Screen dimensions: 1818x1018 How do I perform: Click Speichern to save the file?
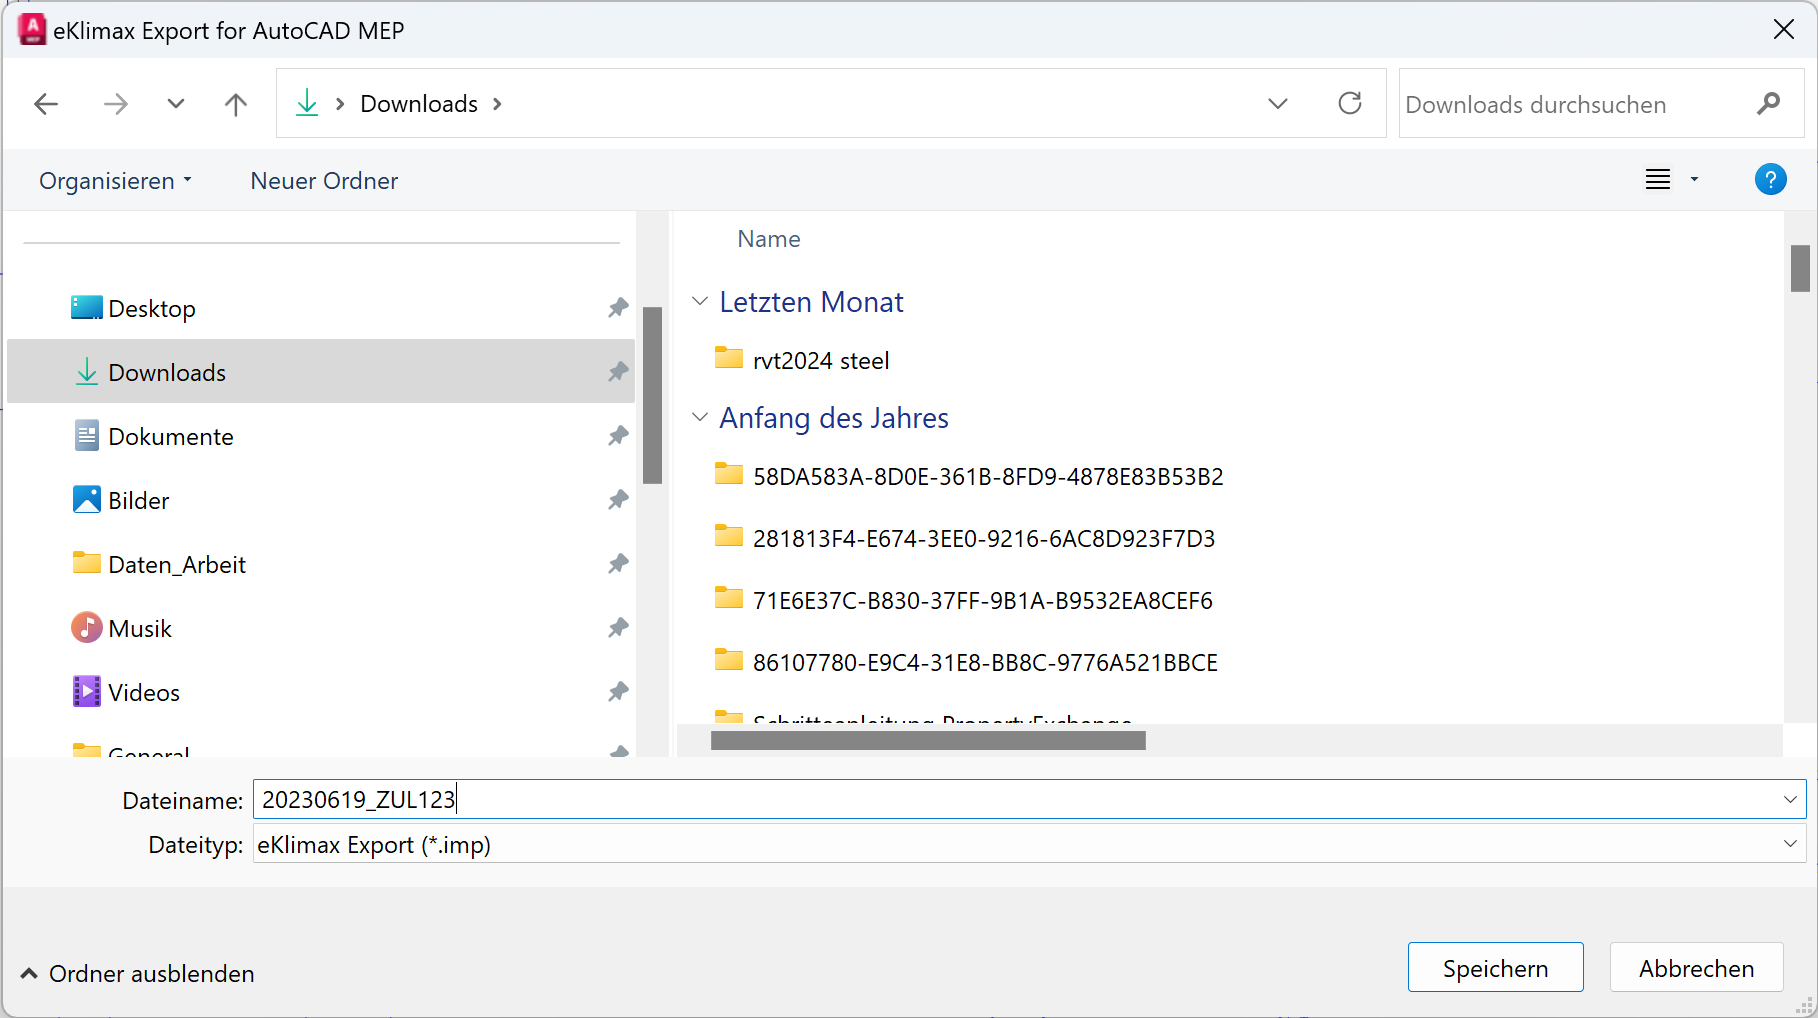[x=1495, y=967]
